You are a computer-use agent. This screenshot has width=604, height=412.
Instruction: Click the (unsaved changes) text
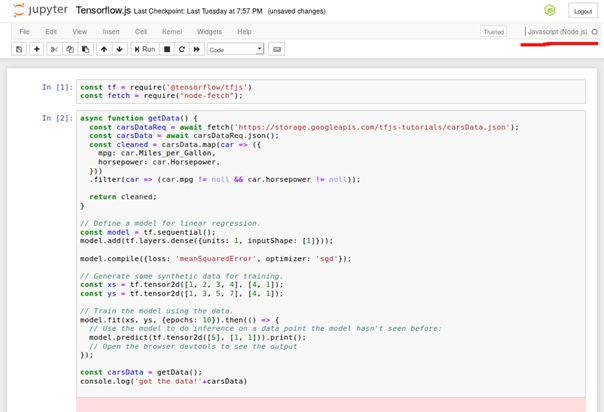[296, 11]
